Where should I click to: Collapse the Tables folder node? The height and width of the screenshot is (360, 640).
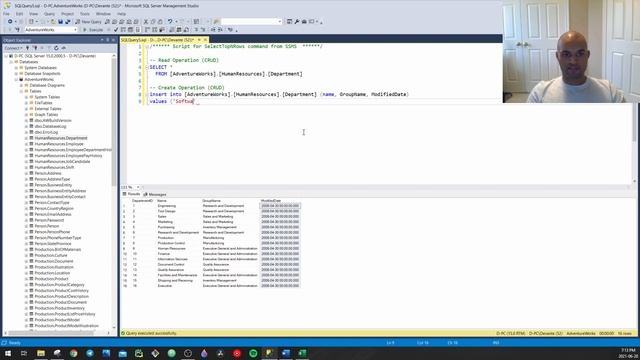pyautogui.click(x=21, y=91)
